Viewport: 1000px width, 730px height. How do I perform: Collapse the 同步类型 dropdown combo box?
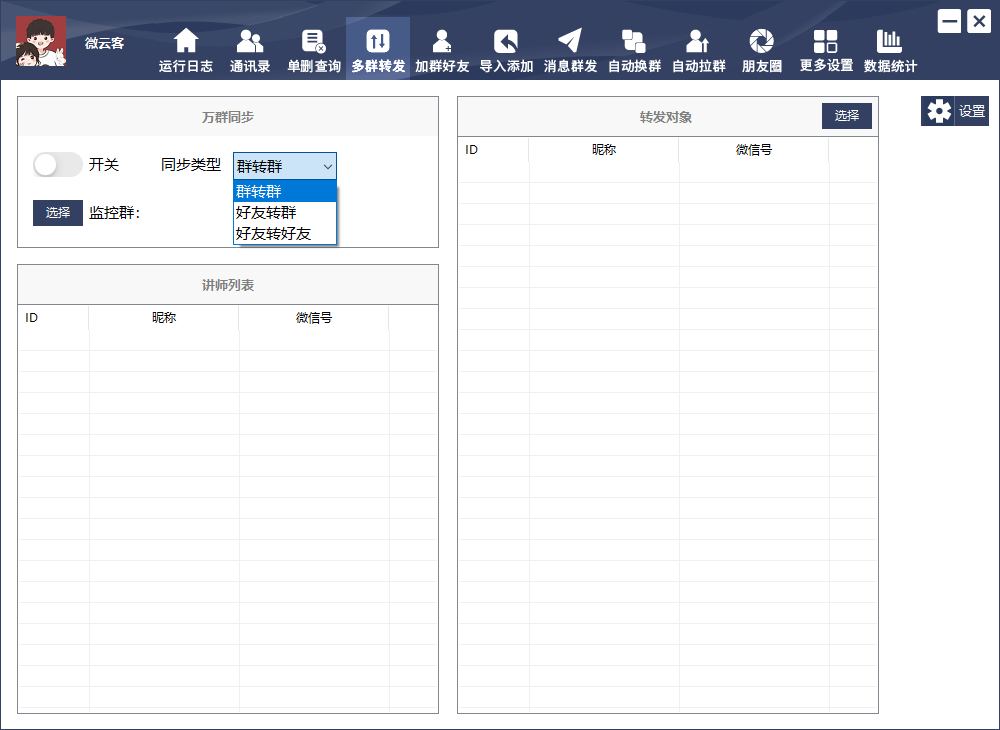point(285,166)
